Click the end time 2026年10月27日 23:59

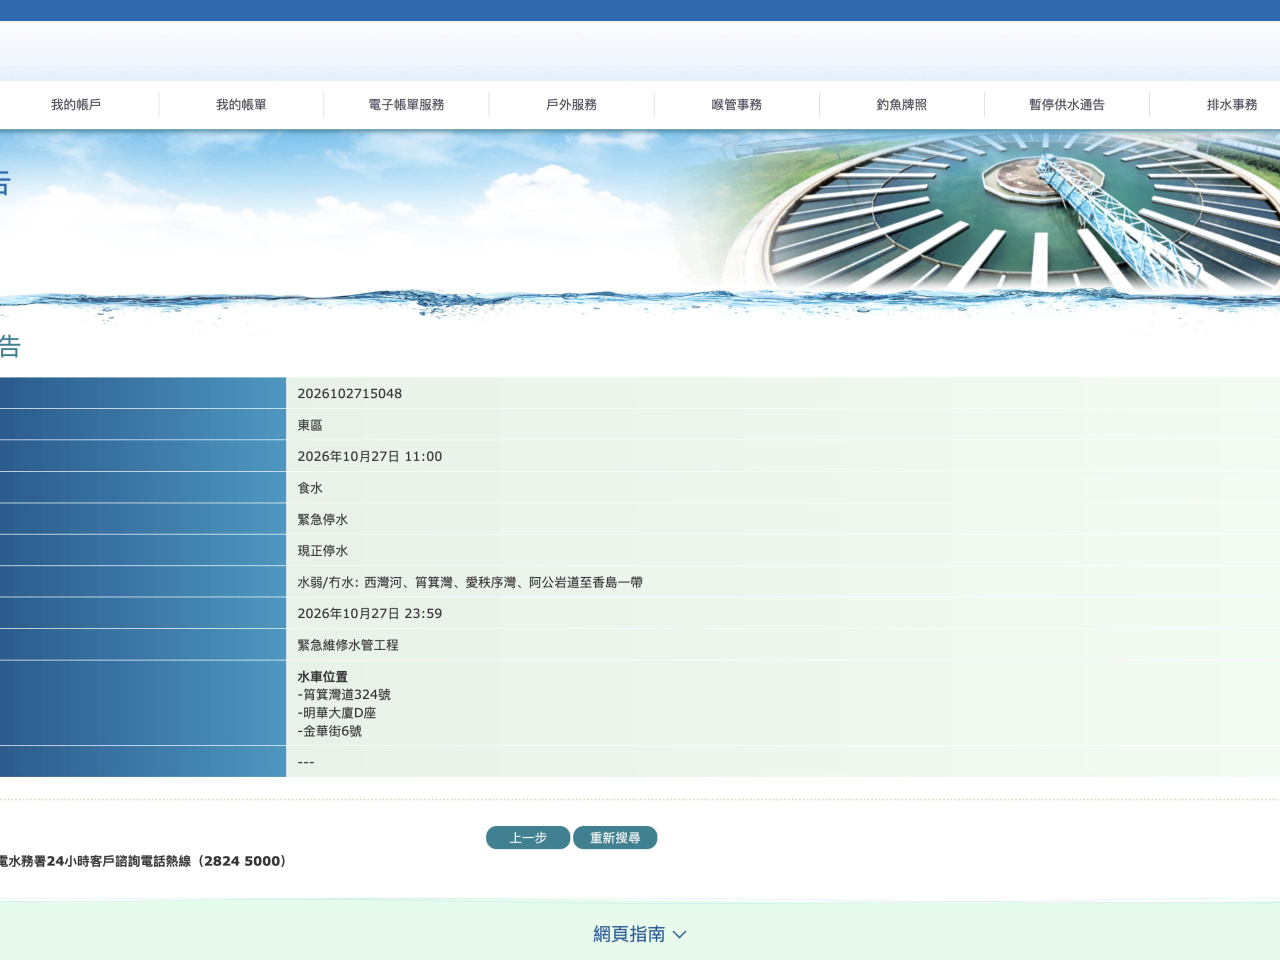pos(369,614)
